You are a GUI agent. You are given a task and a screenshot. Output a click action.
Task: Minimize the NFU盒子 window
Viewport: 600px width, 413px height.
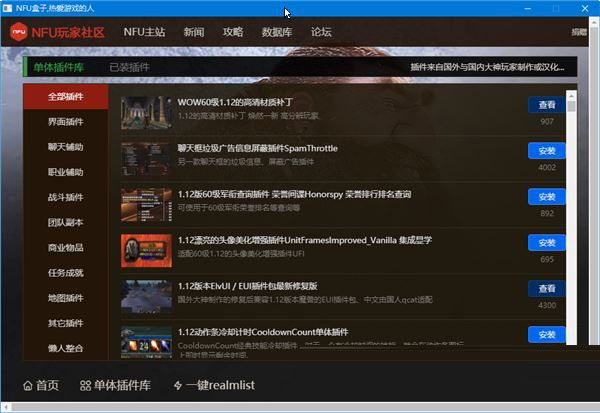[x=527, y=8]
